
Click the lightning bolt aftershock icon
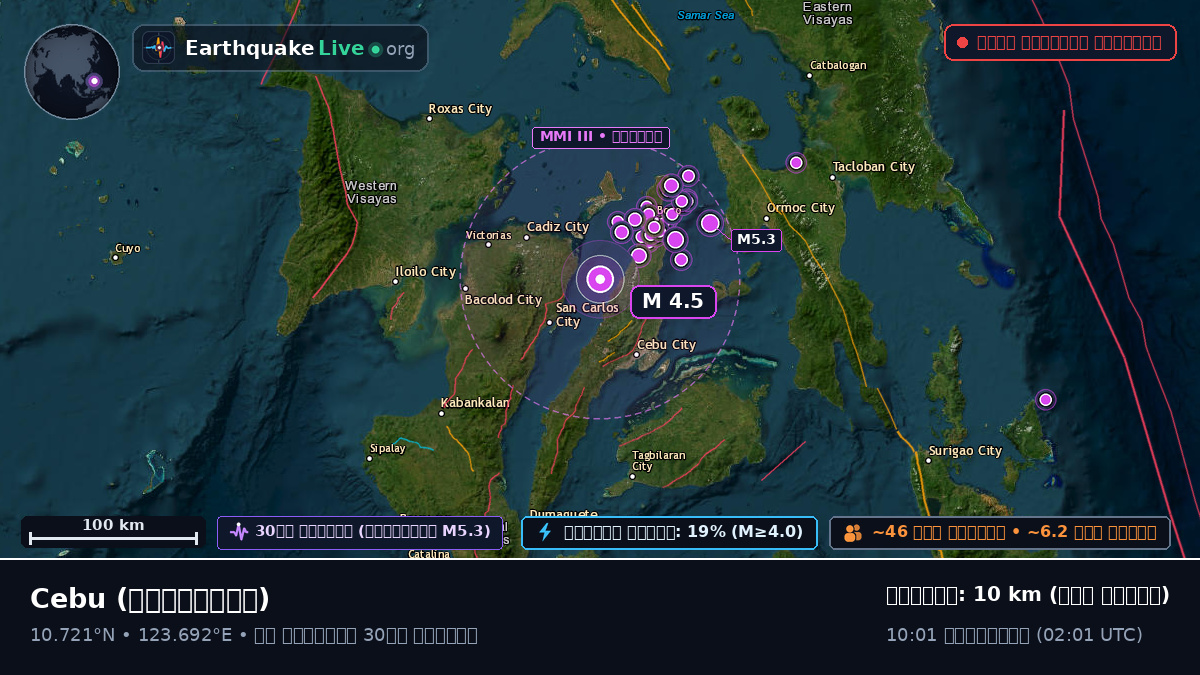tap(545, 532)
